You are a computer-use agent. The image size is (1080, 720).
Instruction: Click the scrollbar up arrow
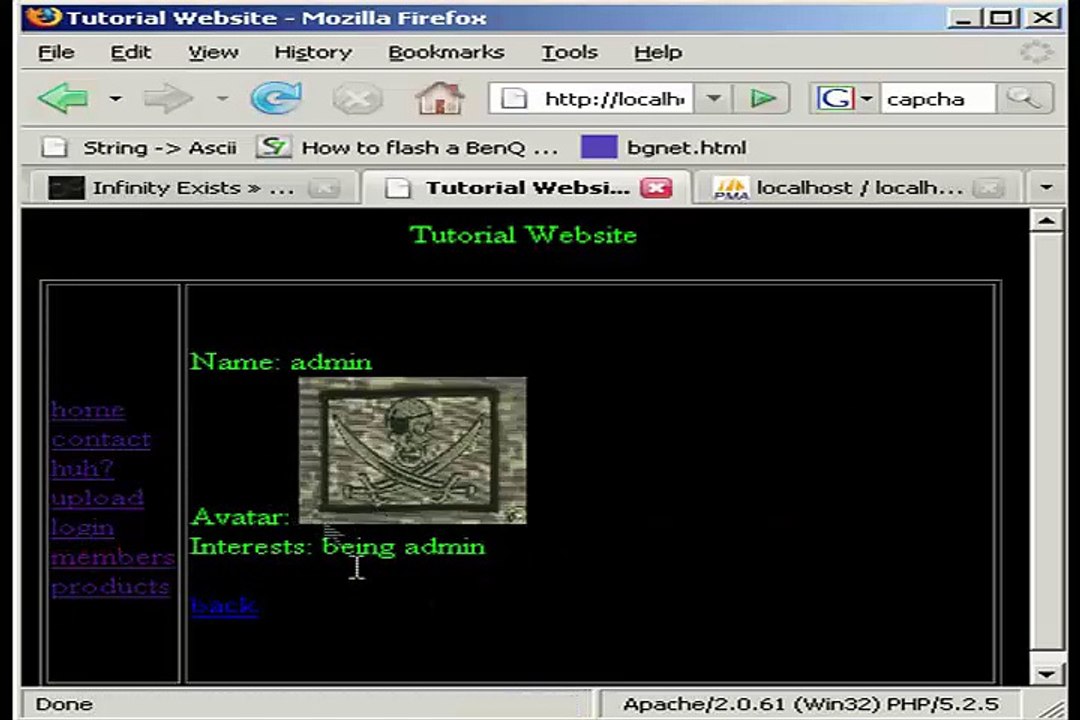coord(1046,221)
